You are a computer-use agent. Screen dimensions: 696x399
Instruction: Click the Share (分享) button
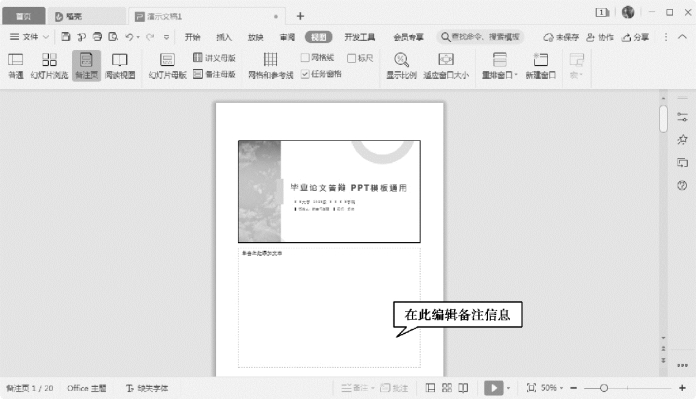tap(635, 37)
